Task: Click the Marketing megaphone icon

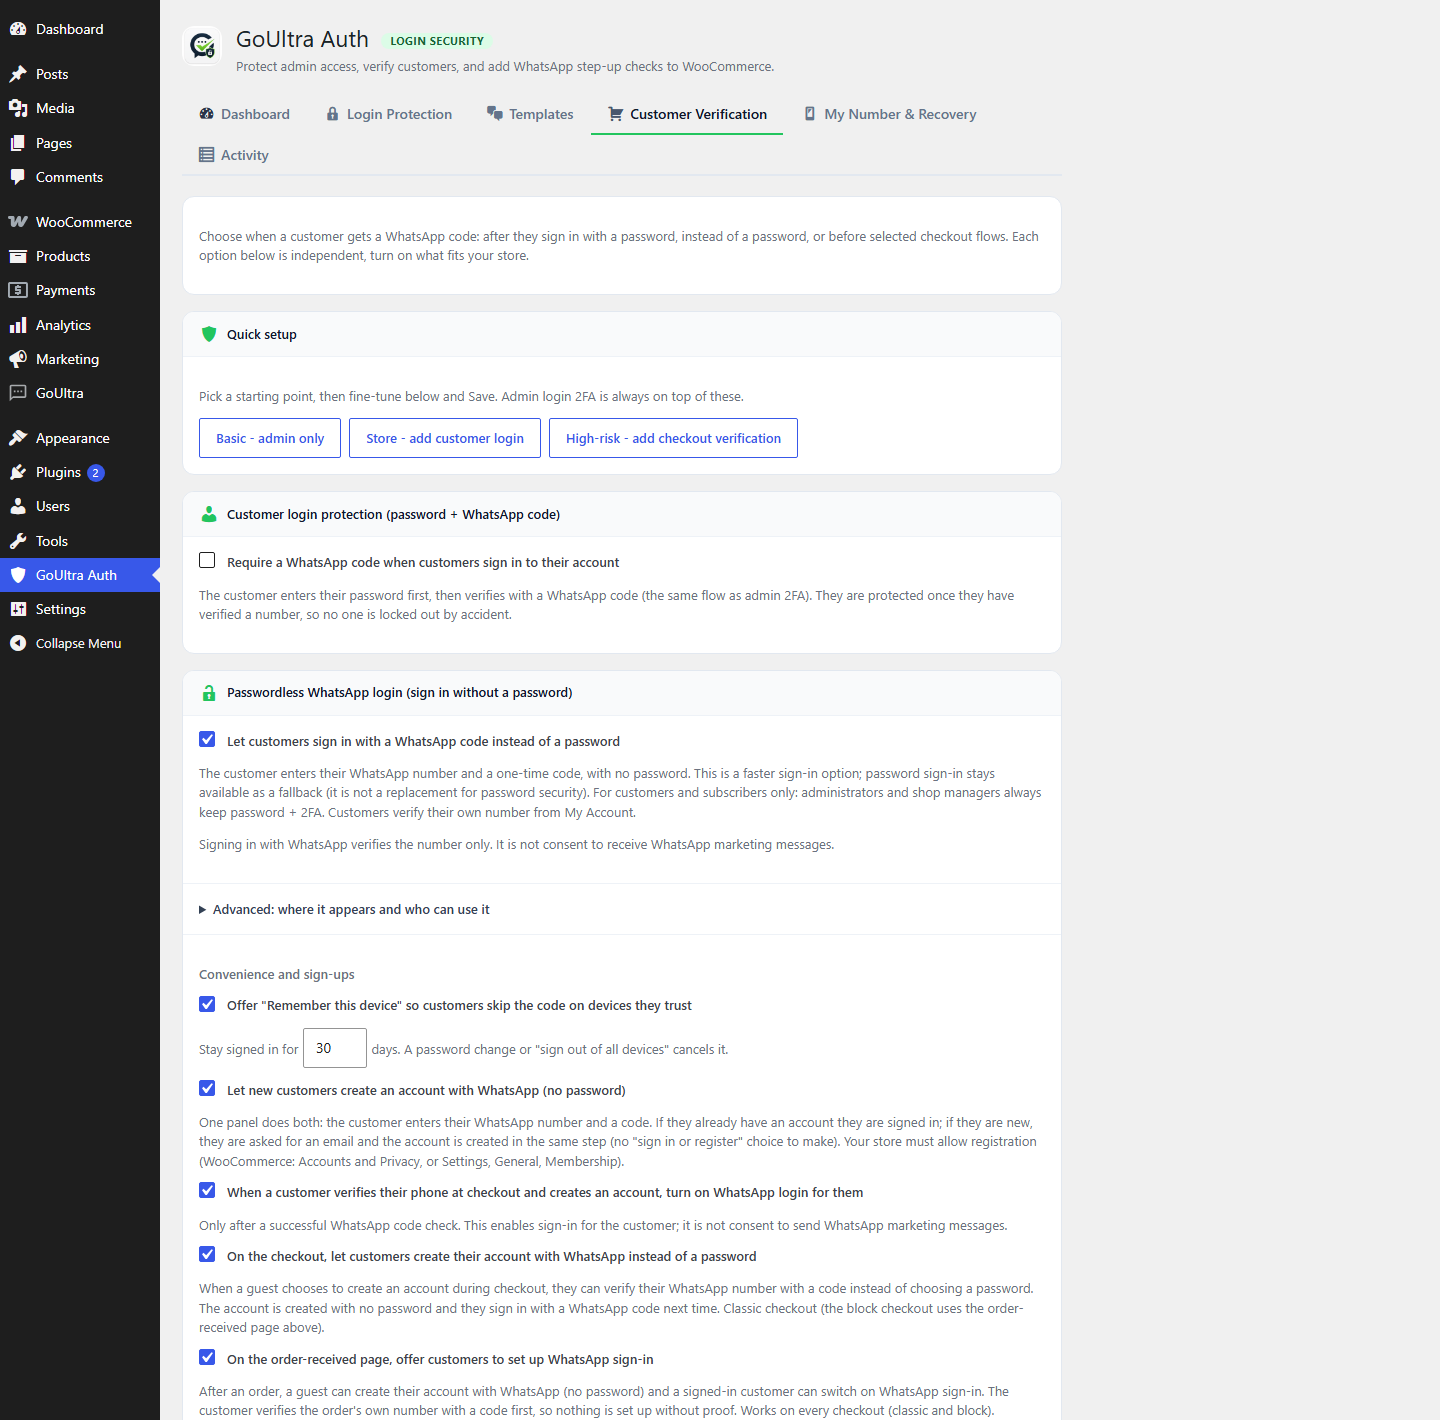Action: pyautogui.click(x=18, y=359)
